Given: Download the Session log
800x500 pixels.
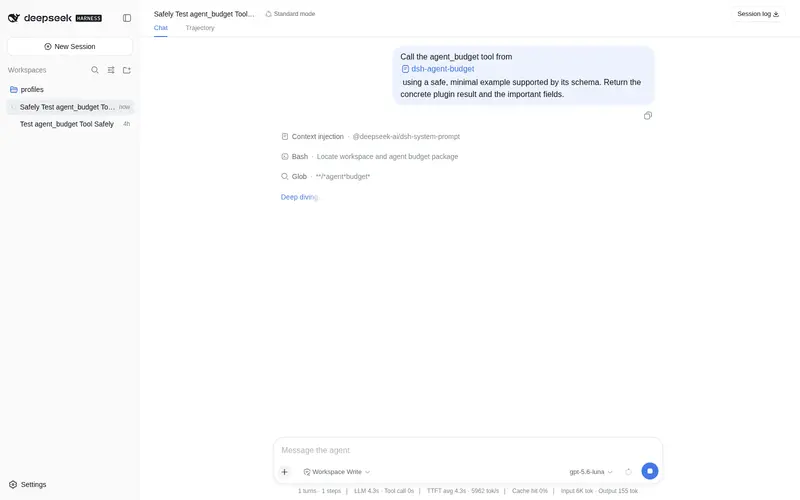Looking at the screenshot, I should pos(758,14).
